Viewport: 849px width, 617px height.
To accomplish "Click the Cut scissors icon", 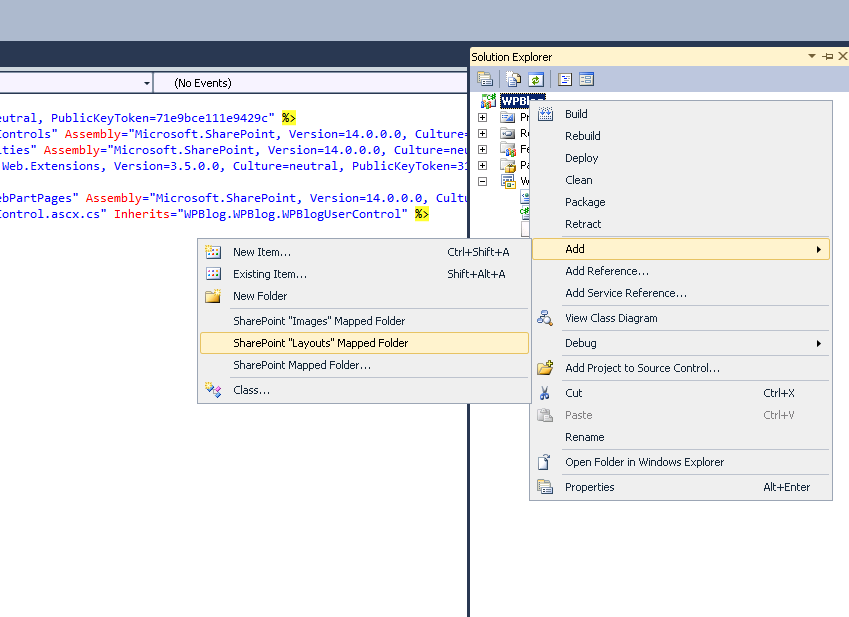I will (545, 393).
